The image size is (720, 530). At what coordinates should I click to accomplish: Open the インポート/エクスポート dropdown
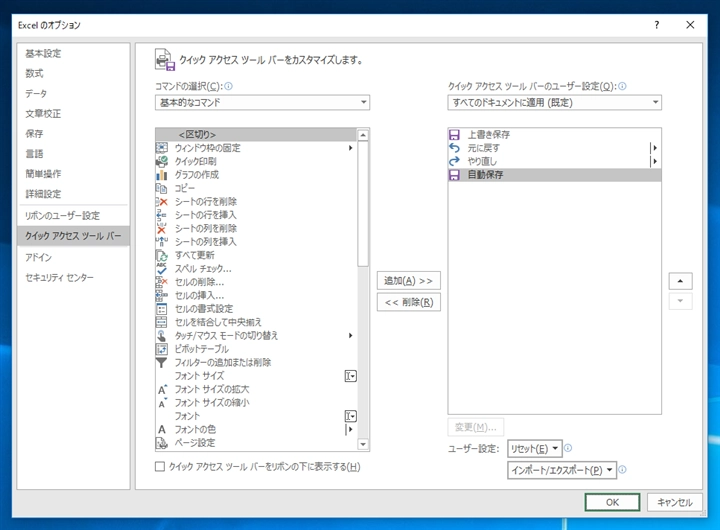point(562,470)
